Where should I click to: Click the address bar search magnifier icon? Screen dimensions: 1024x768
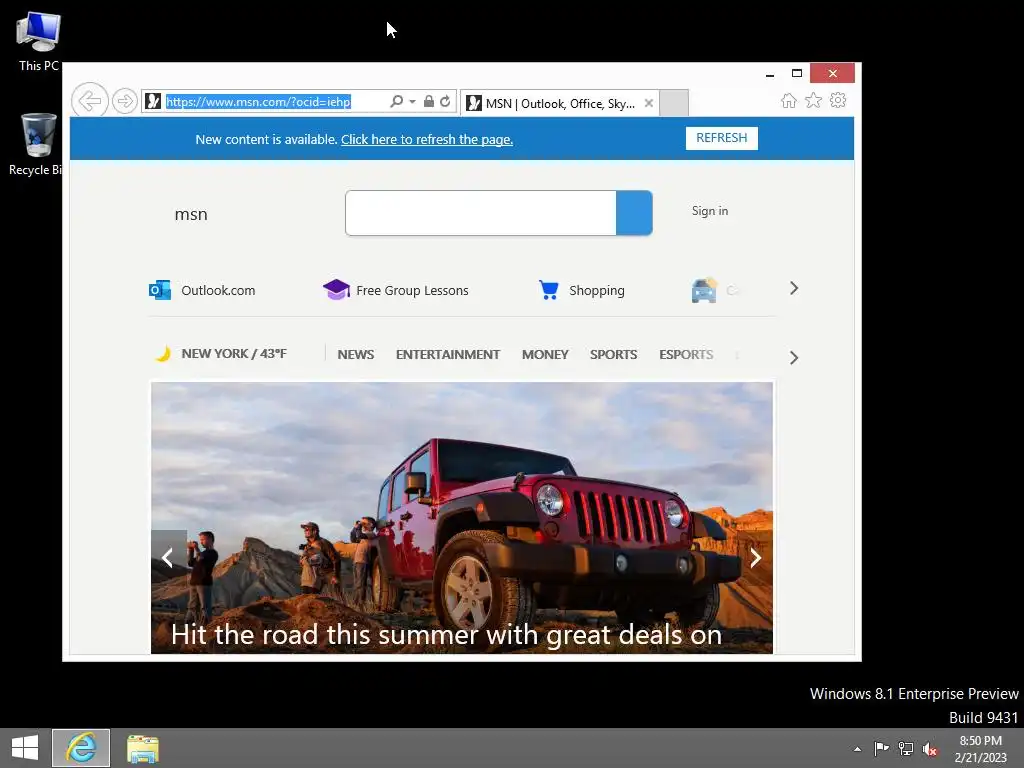(396, 101)
